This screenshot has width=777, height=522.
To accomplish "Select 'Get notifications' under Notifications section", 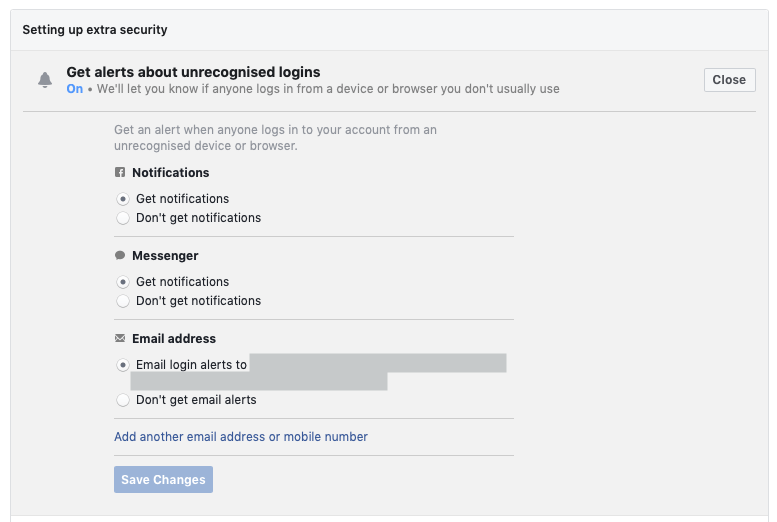I will (123, 199).
